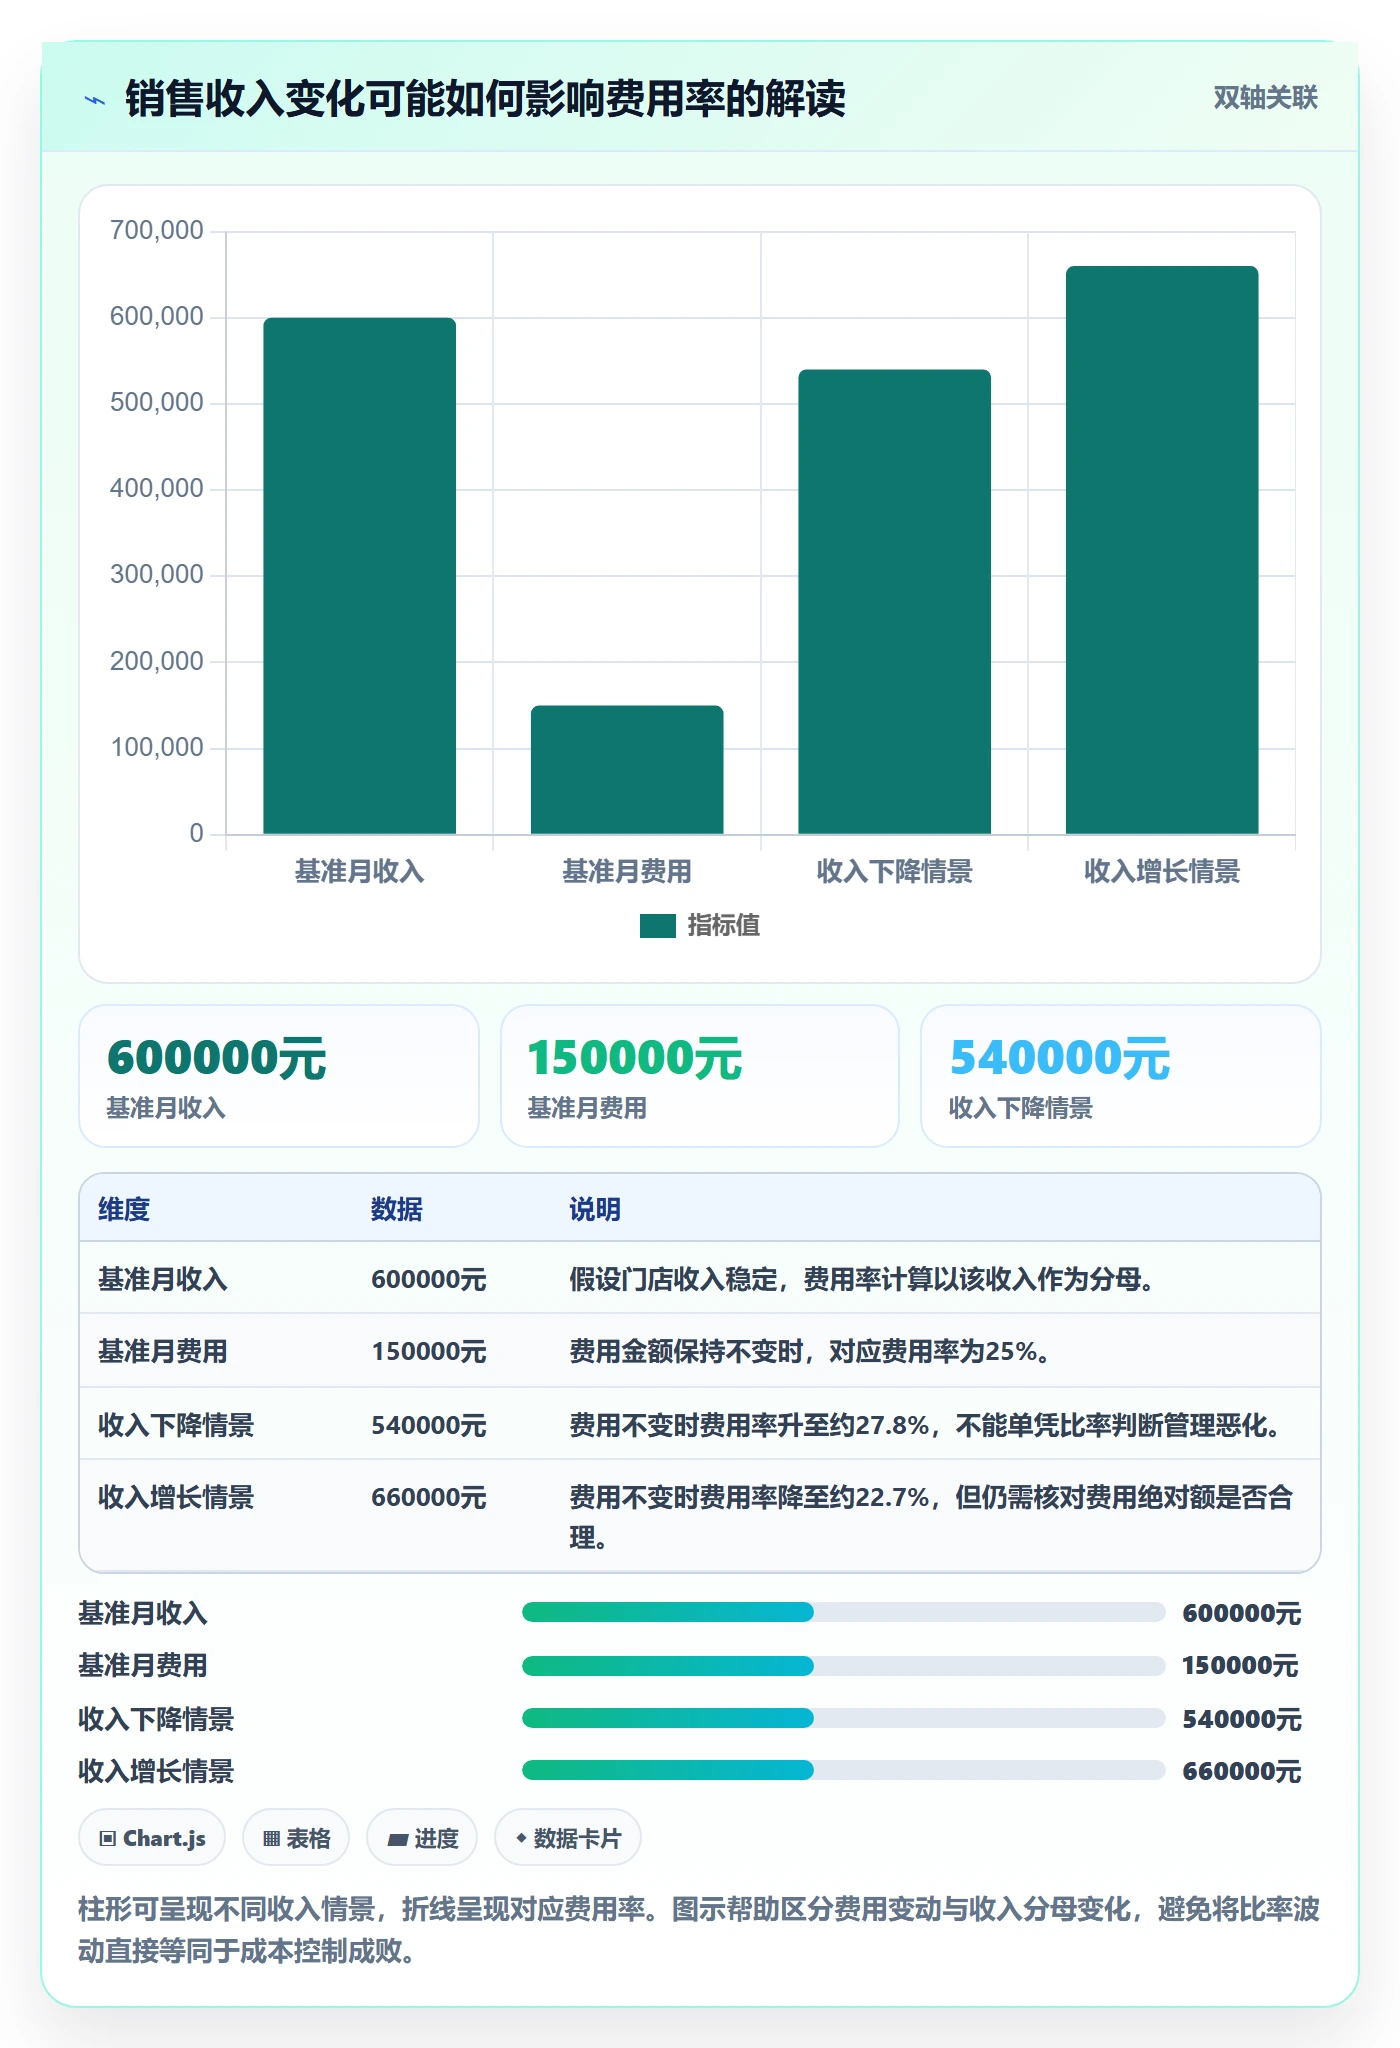Click the 基准月收入 progress row label
The image size is (1400, 2048).
point(143,1613)
